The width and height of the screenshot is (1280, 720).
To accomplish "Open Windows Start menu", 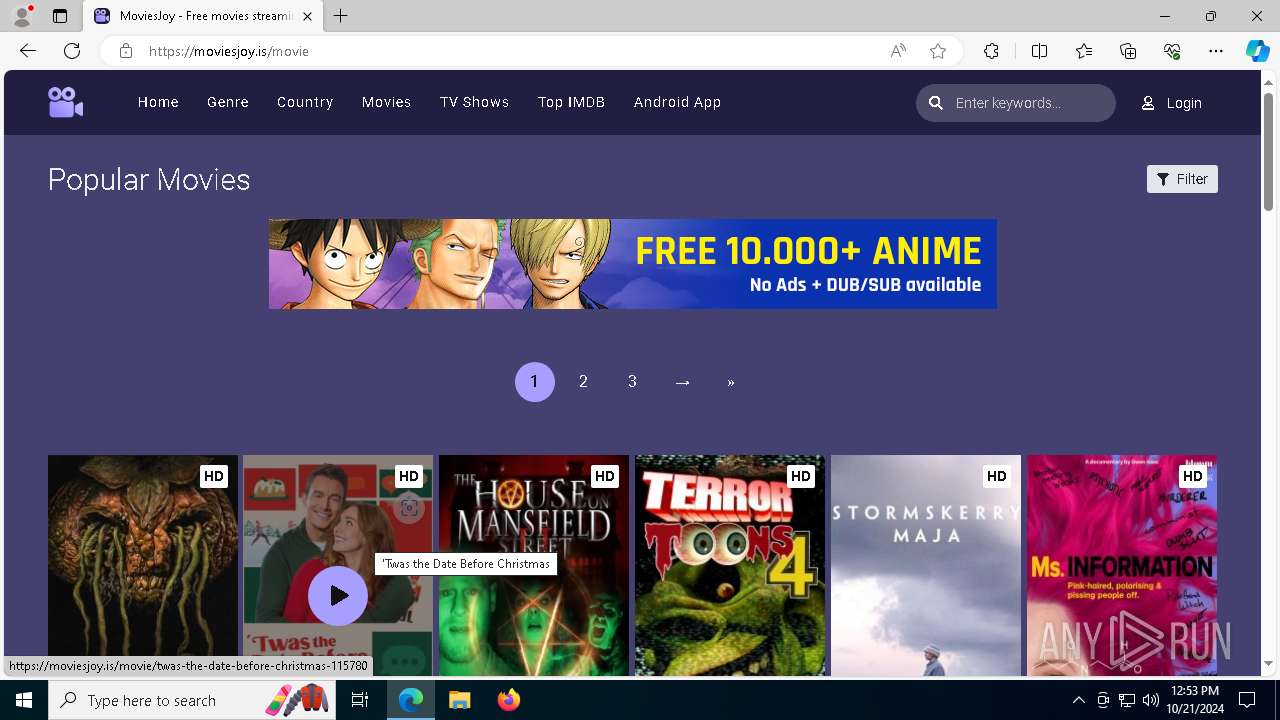I will tap(24, 700).
